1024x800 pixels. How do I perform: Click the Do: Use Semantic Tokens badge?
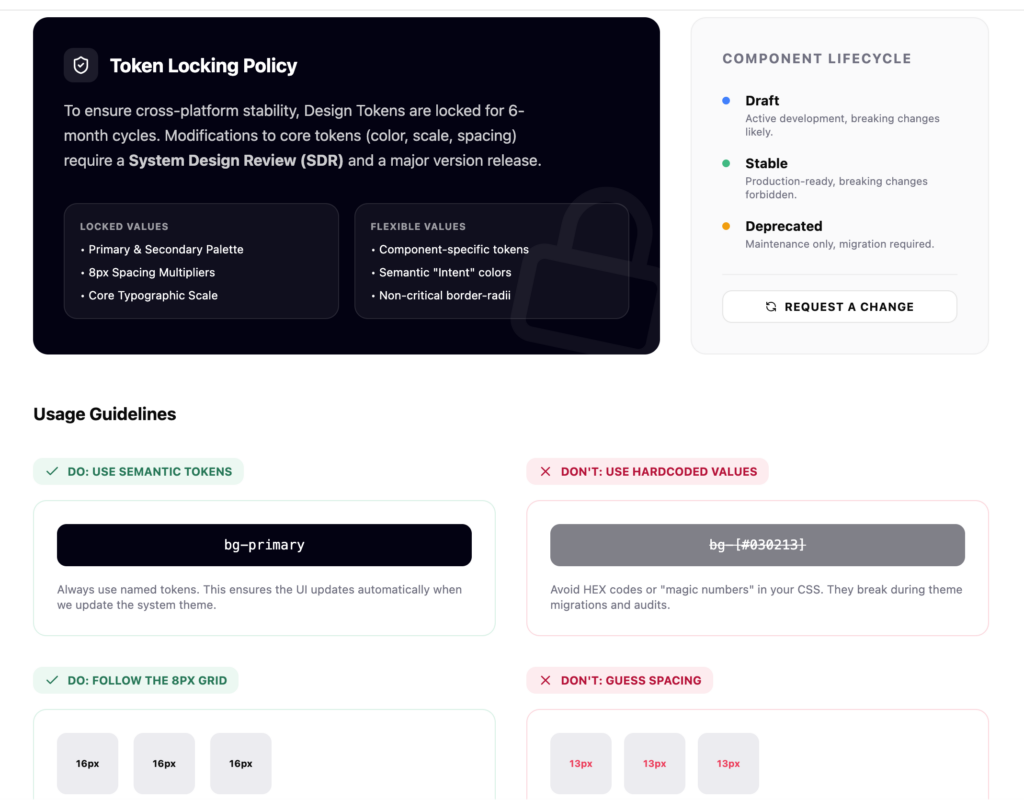[x=138, y=471]
